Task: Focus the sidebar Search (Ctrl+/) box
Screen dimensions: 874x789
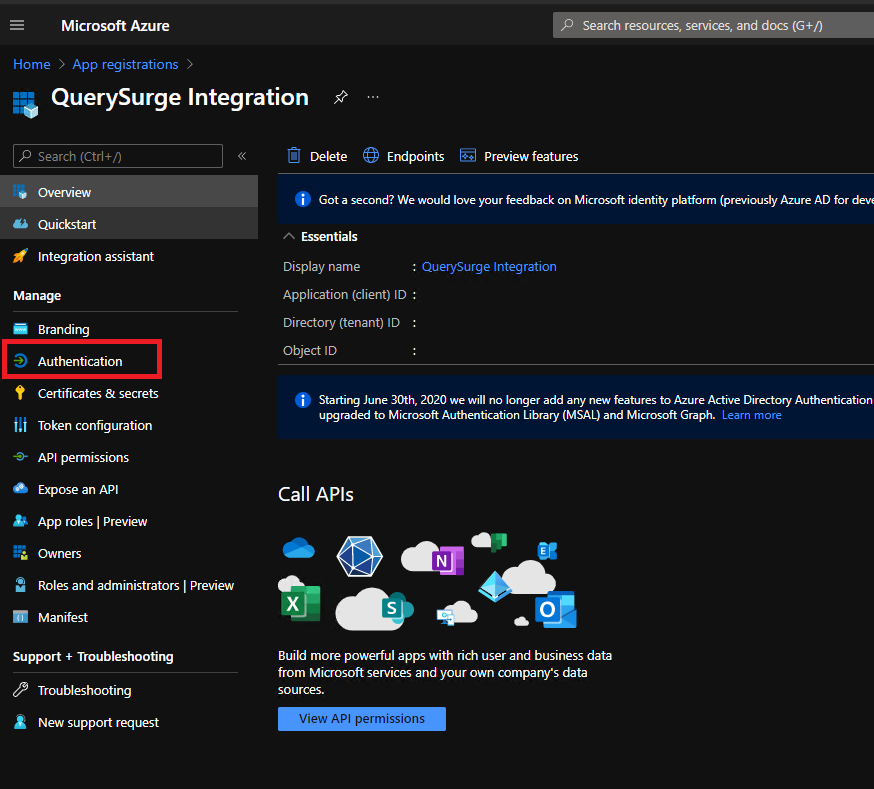Action: tap(118, 156)
